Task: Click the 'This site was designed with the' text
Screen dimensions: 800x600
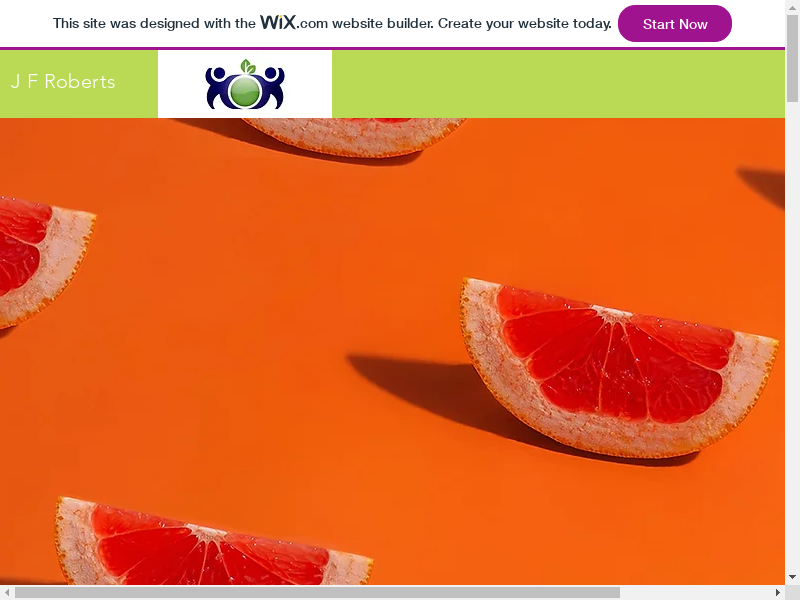Action: (x=154, y=23)
